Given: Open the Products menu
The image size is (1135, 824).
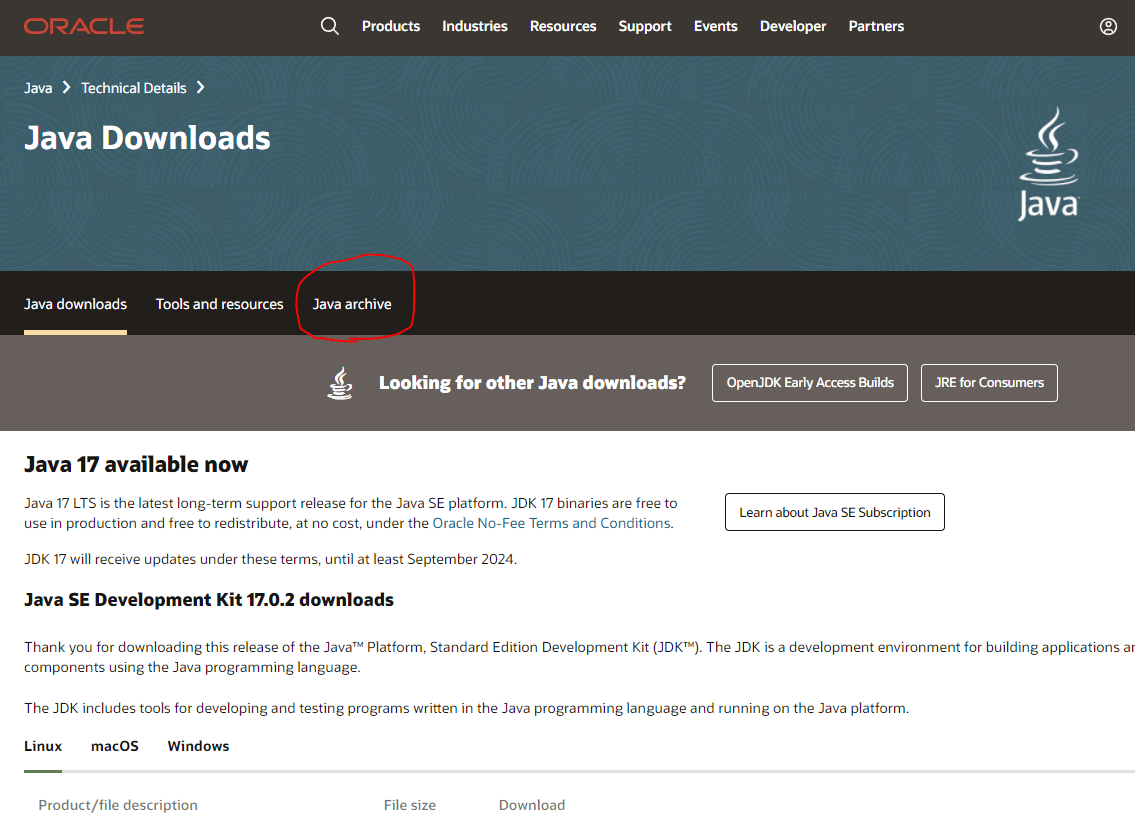Looking at the screenshot, I should 391,26.
